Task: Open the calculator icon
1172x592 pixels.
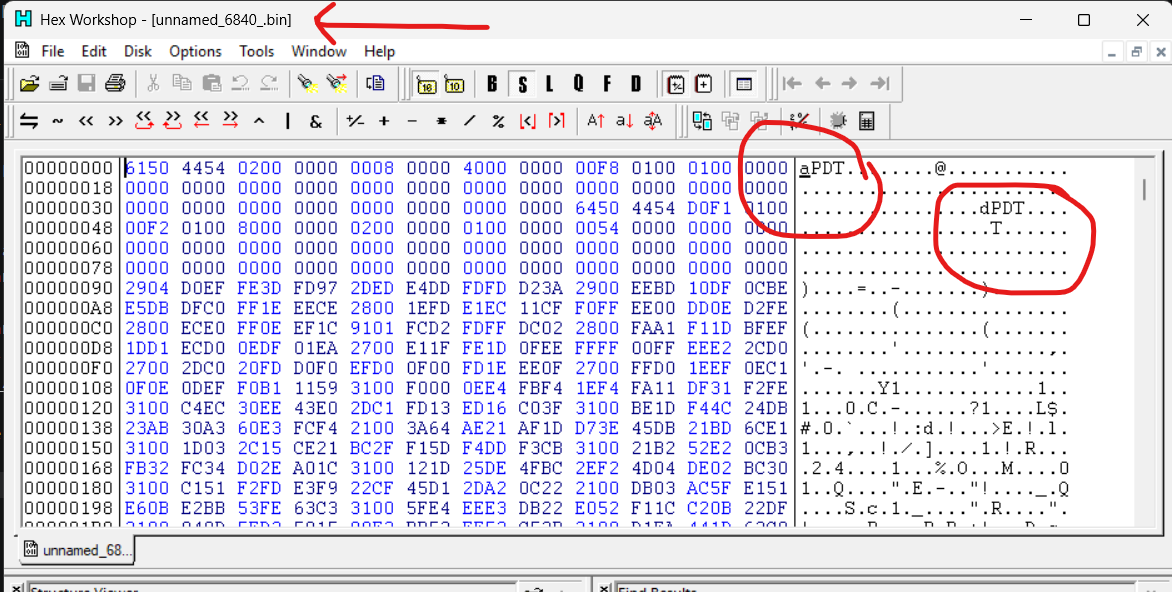Action: pos(866,120)
